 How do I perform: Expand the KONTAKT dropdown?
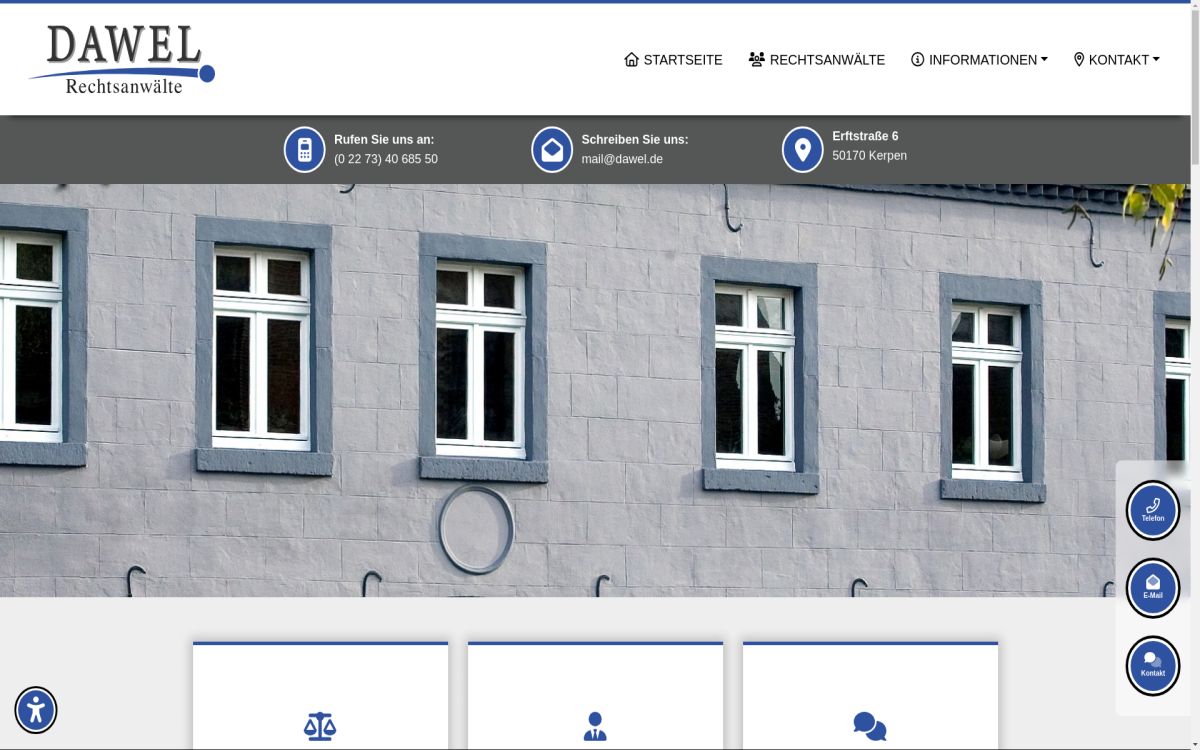click(1119, 59)
